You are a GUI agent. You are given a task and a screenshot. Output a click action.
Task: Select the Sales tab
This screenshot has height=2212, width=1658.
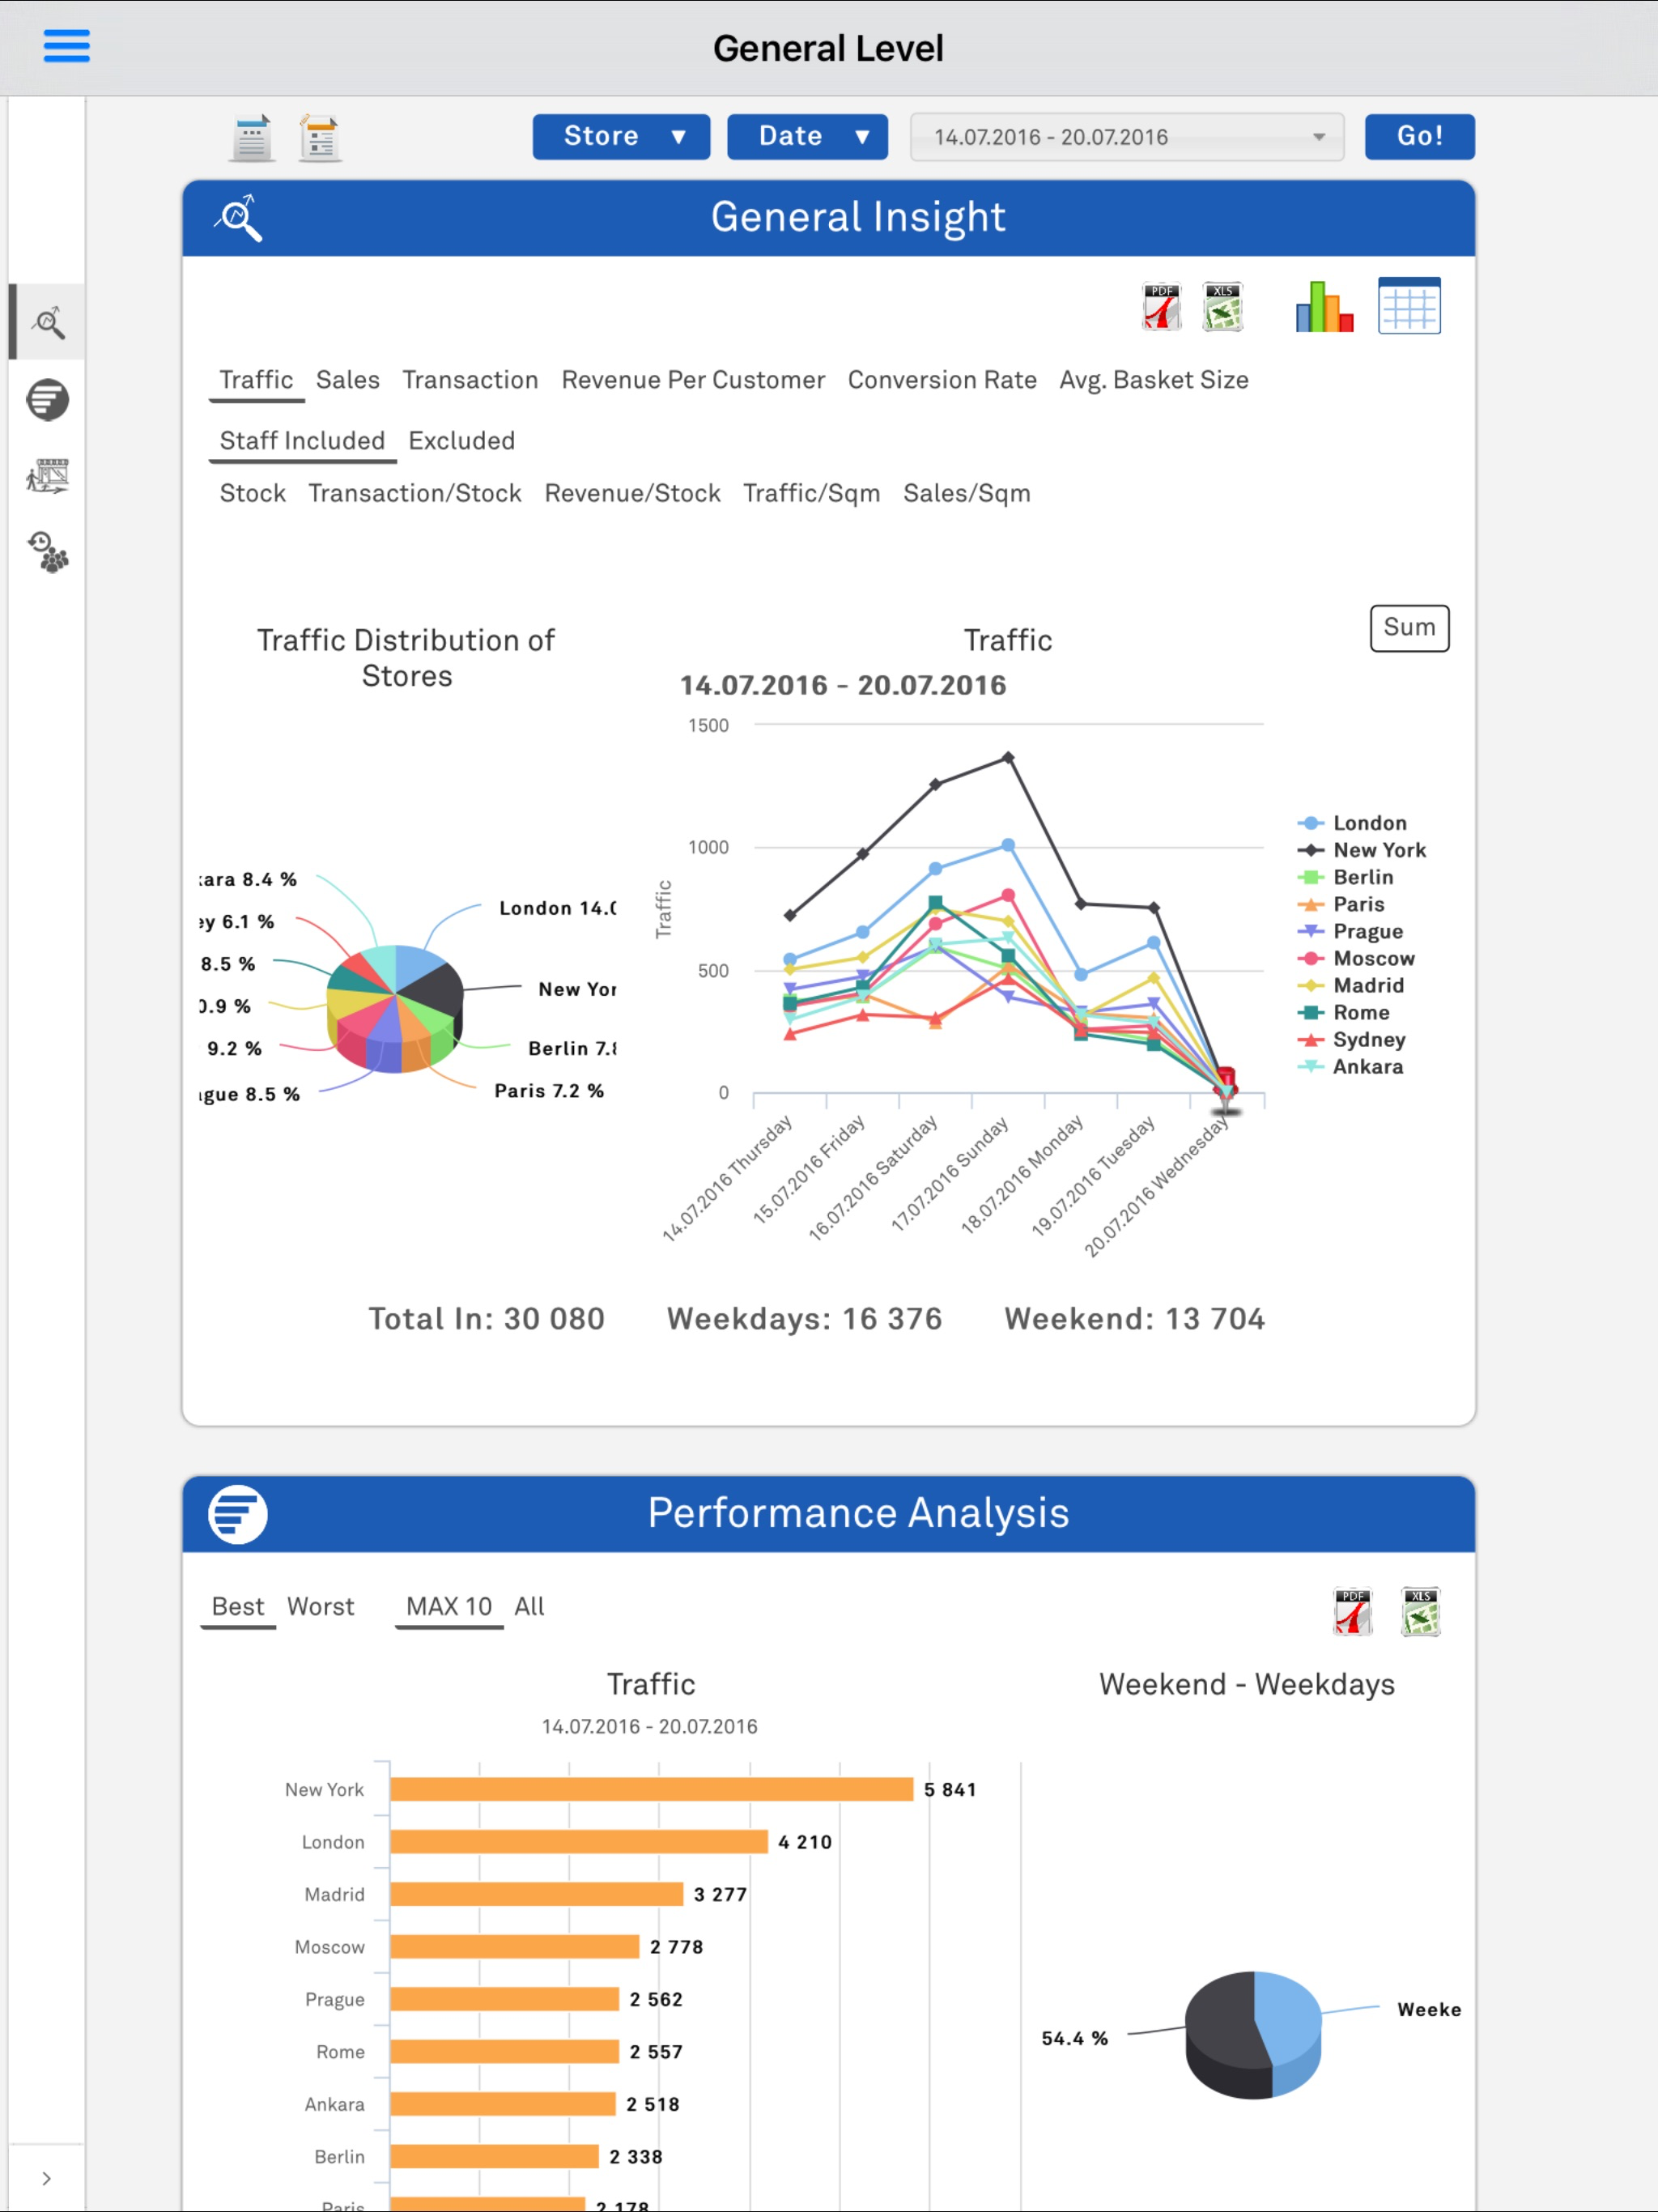click(348, 380)
